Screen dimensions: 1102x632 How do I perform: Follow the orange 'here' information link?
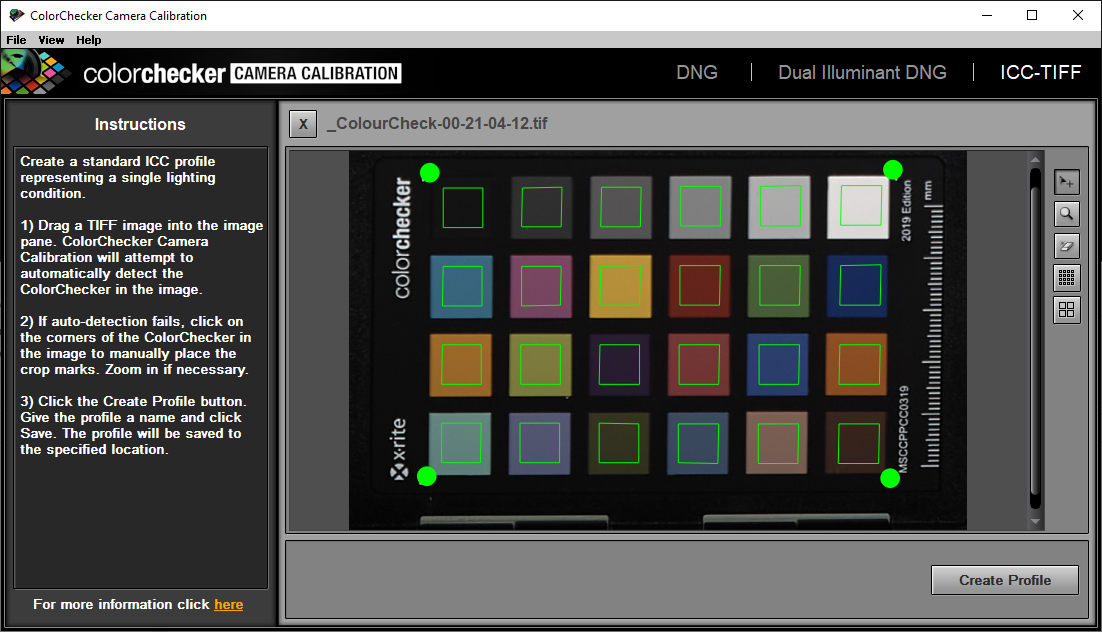point(228,605)
